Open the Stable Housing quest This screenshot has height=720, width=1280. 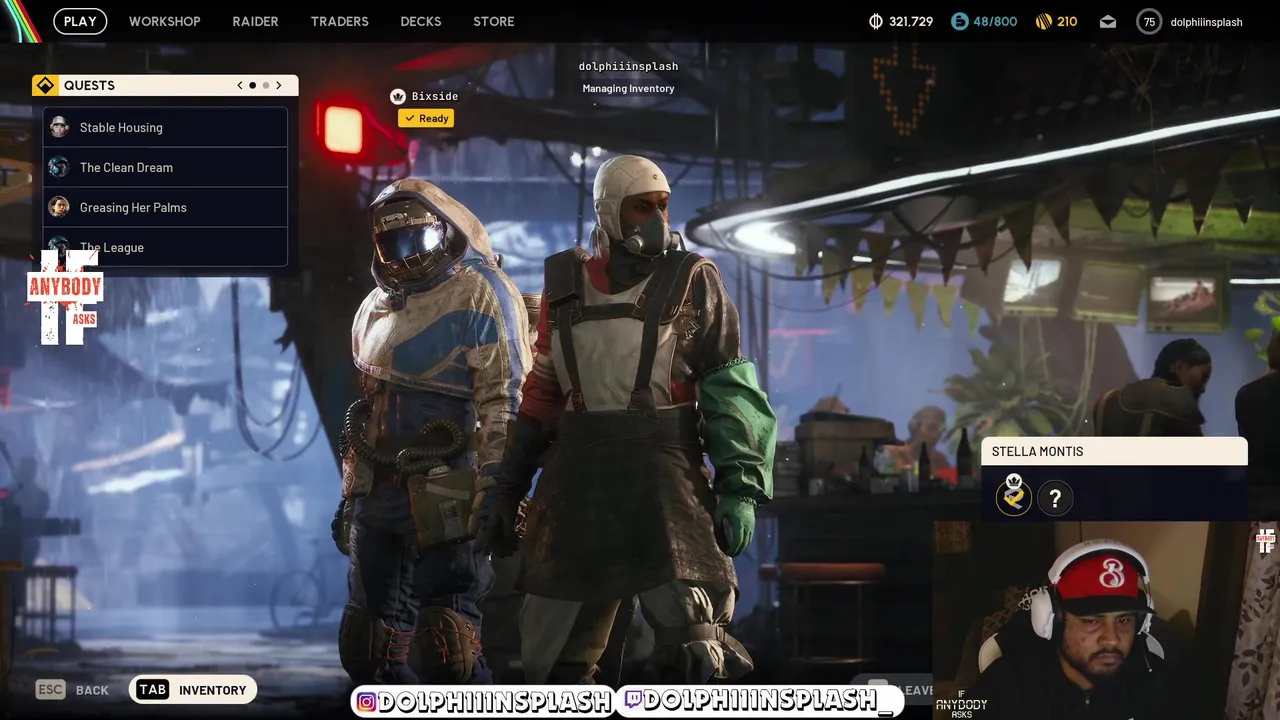click(x=165, y=127)
